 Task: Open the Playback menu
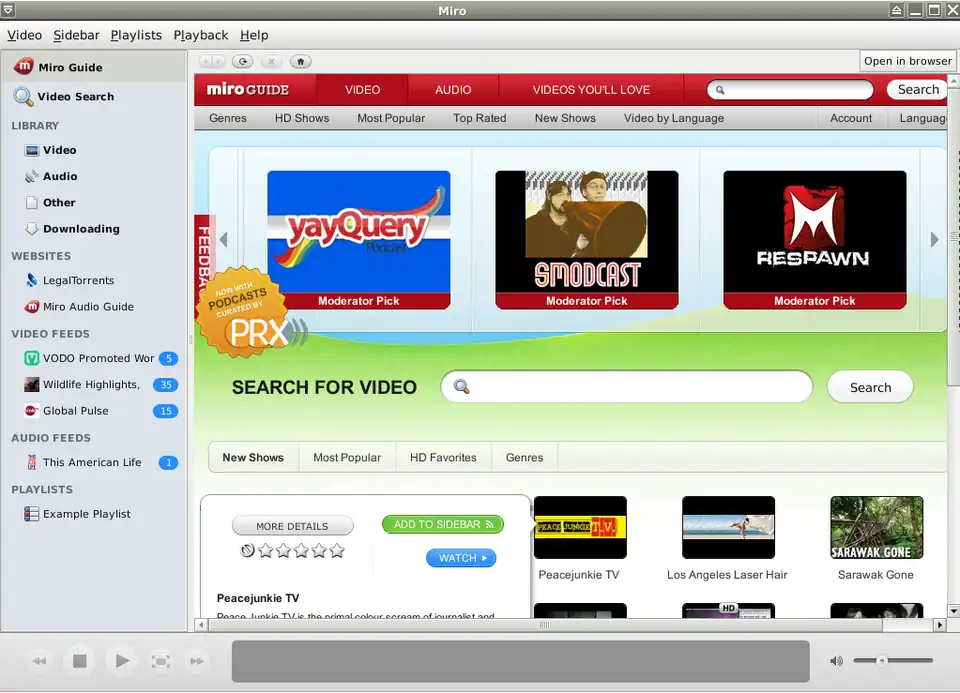(x=200, y=35)
